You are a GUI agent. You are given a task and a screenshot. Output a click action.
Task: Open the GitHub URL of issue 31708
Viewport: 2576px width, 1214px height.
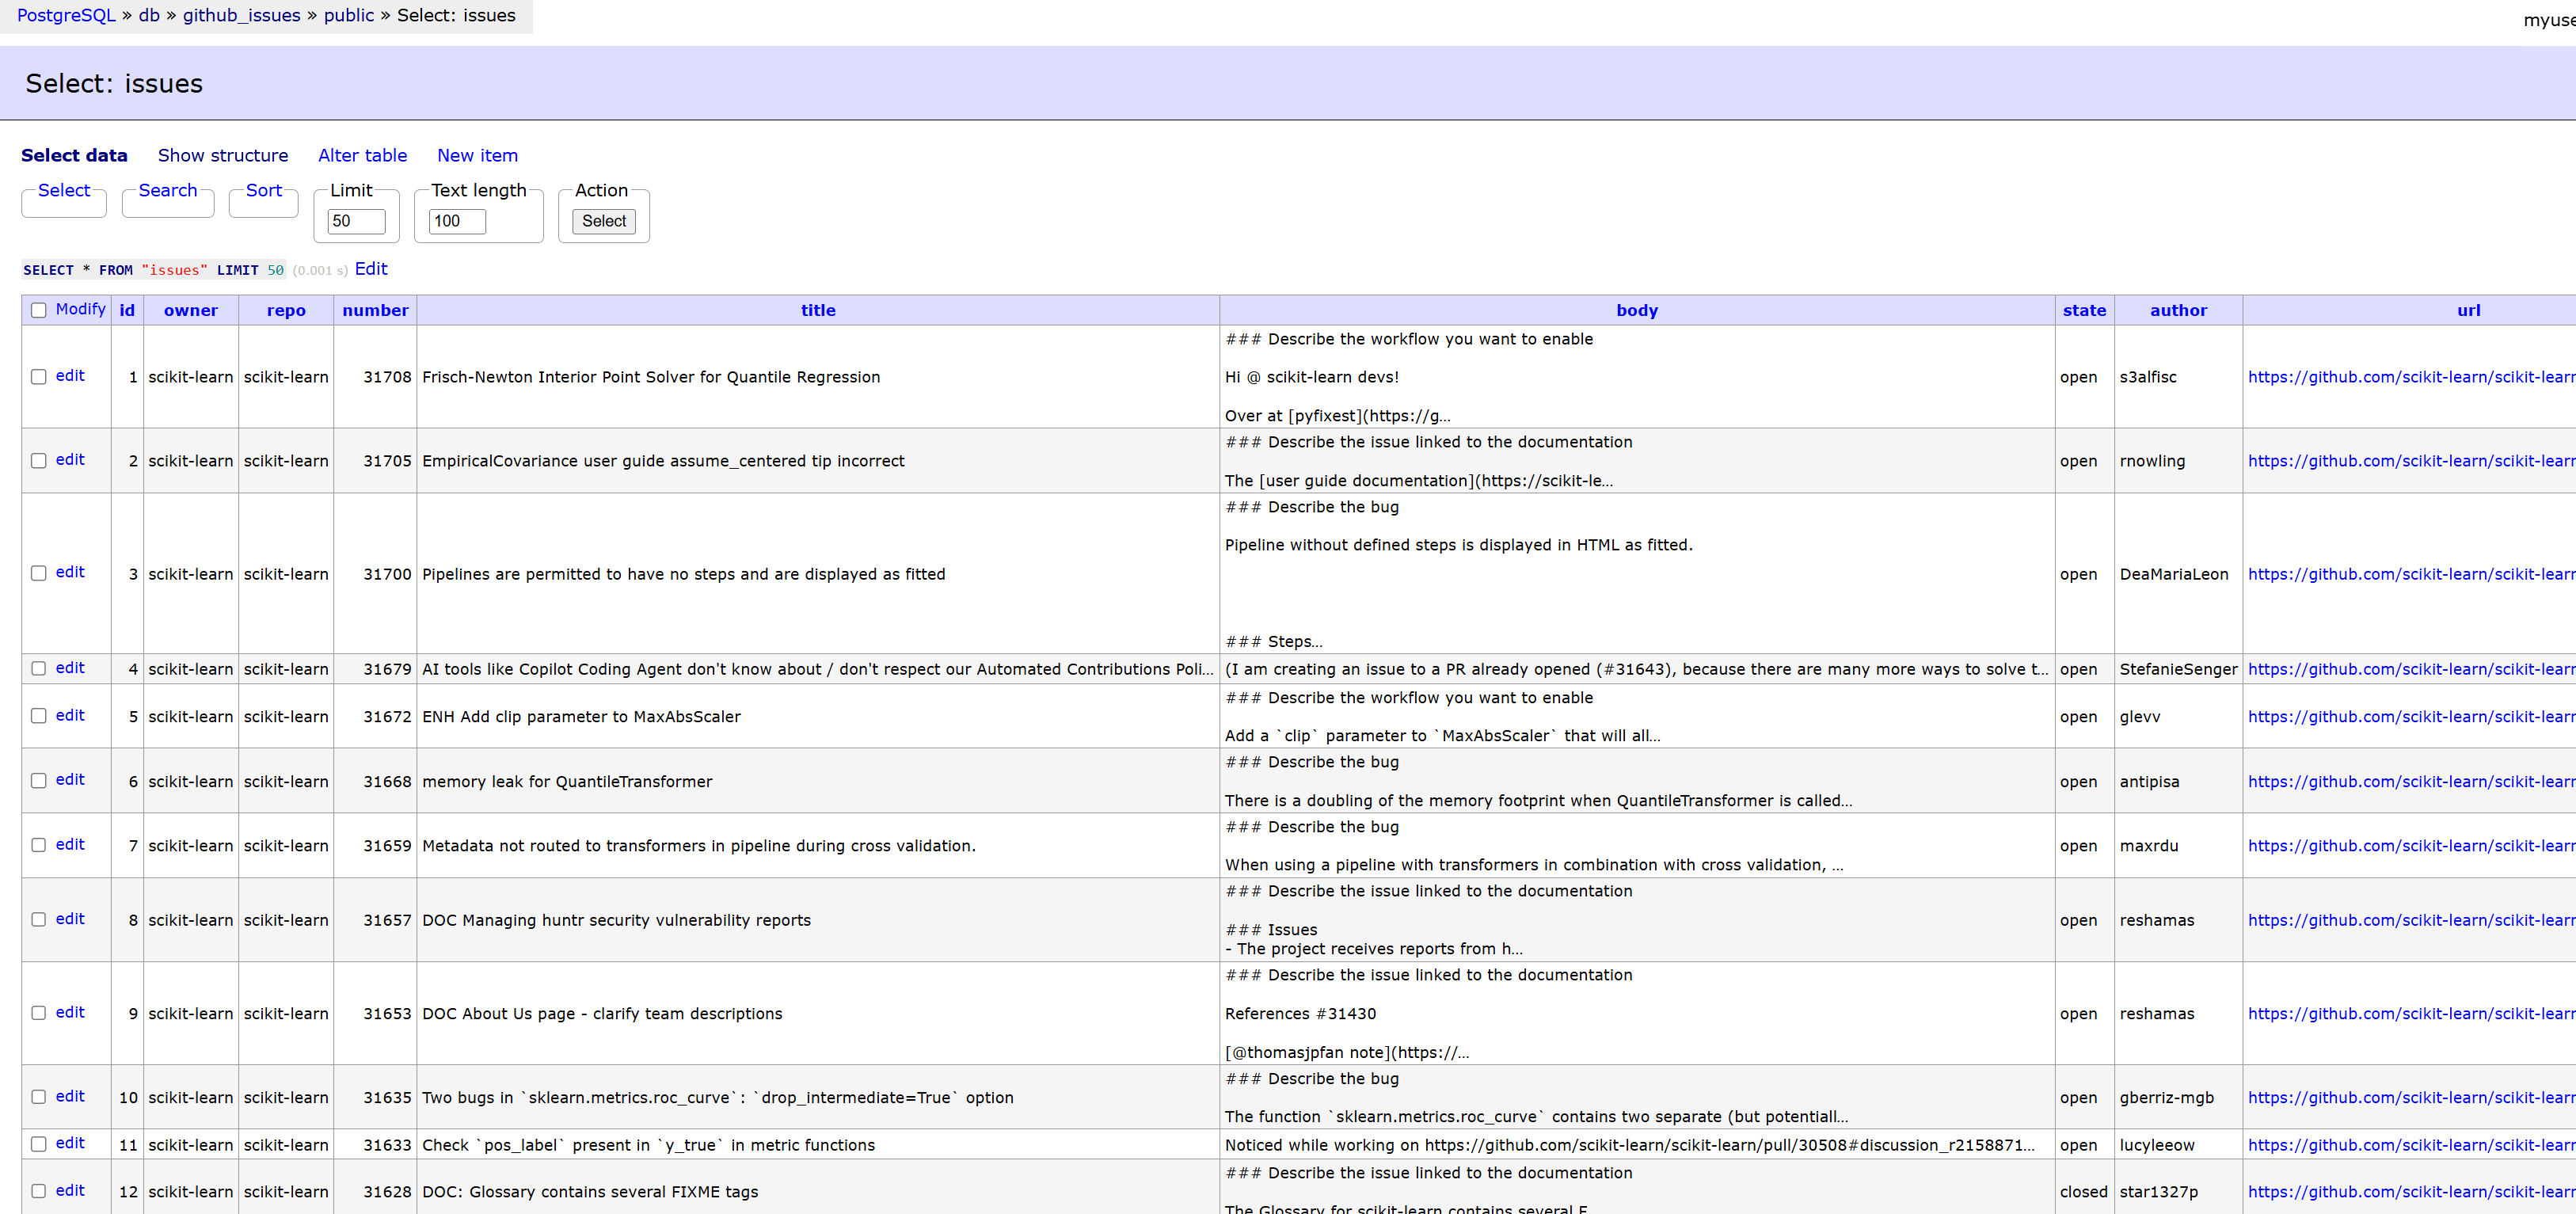pos(2410,377)
